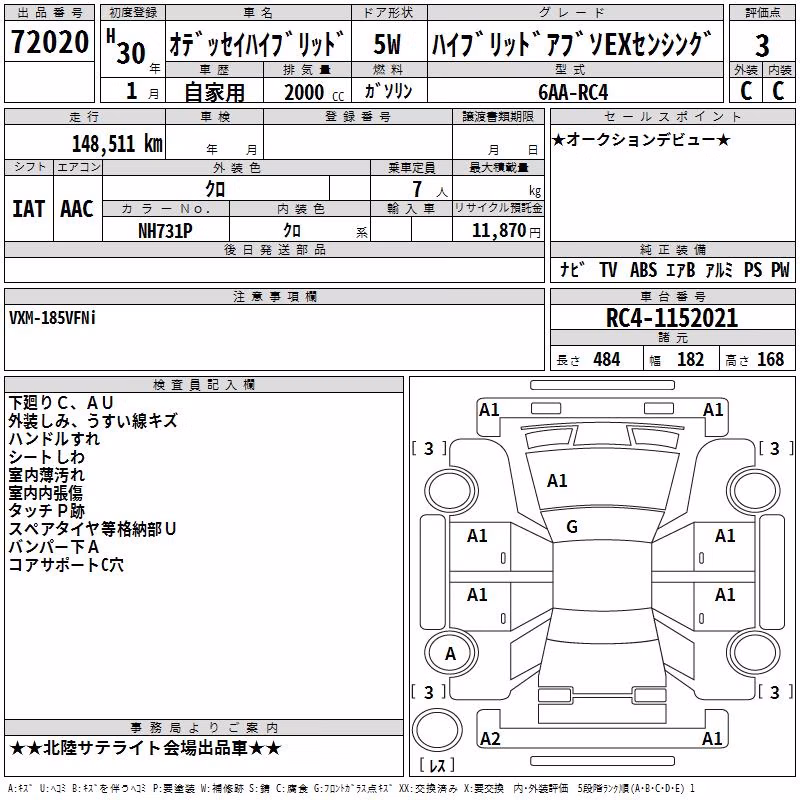Click inspector note シートしわ
Image resolution: width=800 pixels, height=800 pixels.
46,457
